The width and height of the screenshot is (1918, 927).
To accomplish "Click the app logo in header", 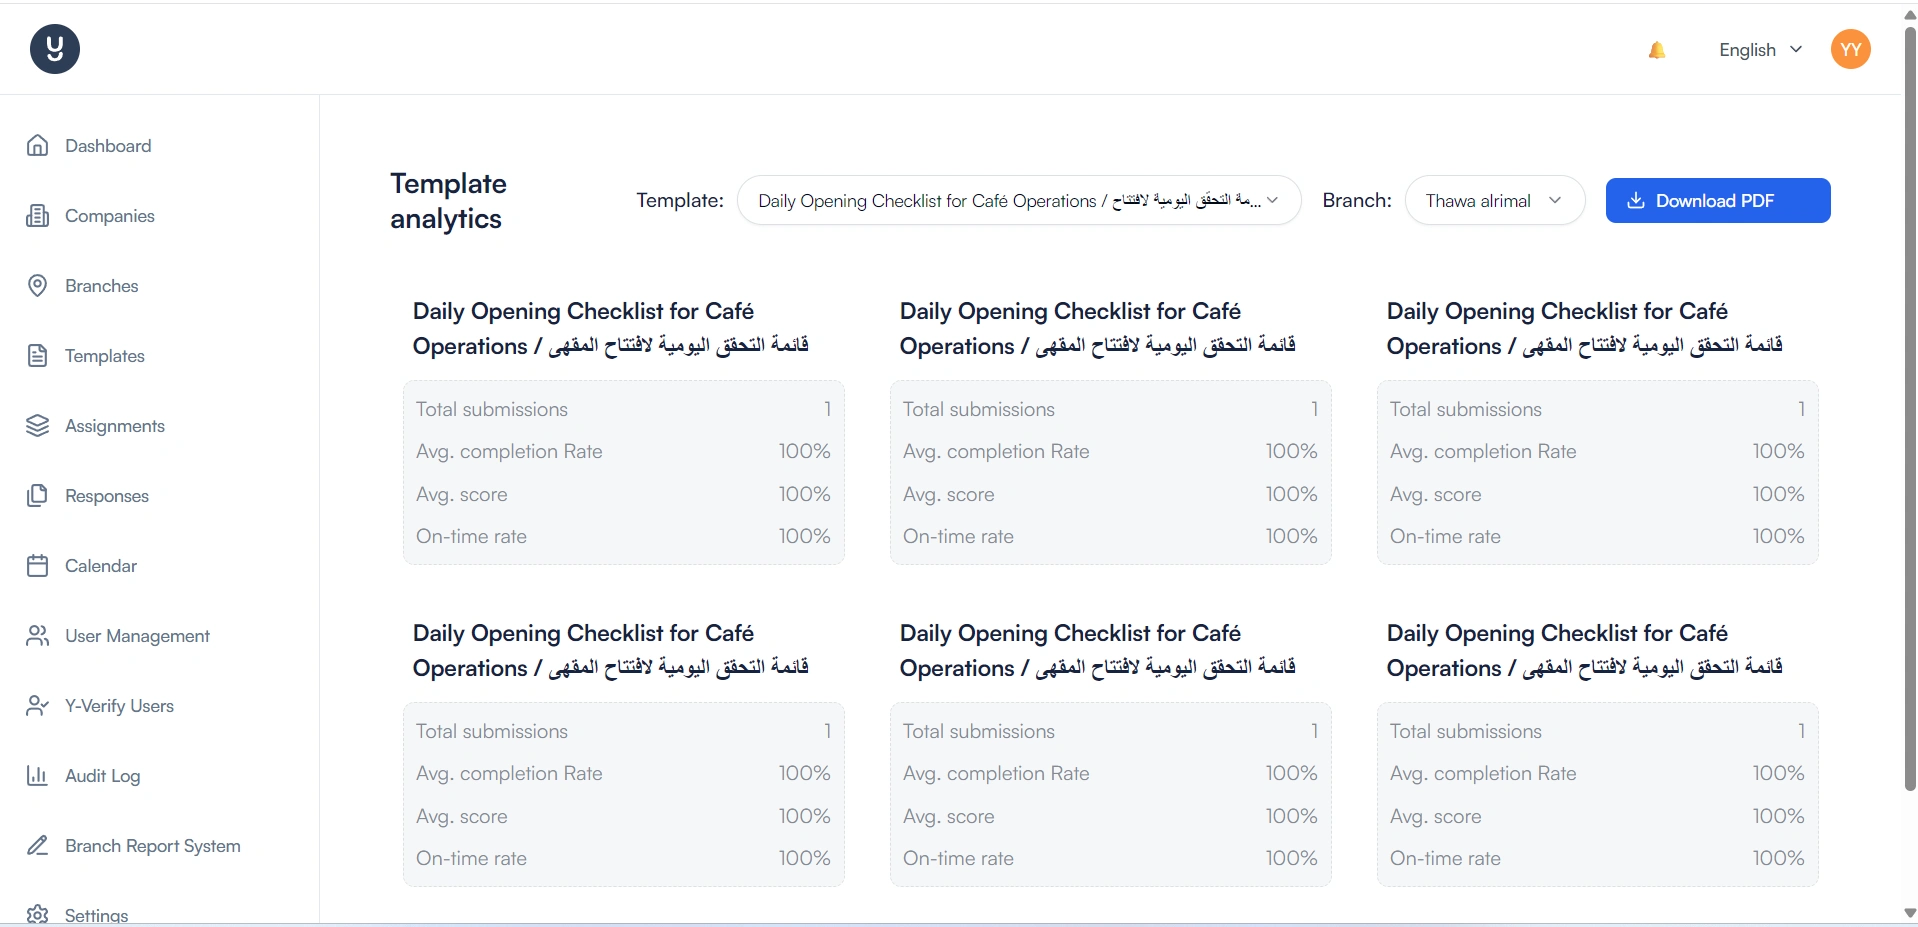I will click(55, 49).
